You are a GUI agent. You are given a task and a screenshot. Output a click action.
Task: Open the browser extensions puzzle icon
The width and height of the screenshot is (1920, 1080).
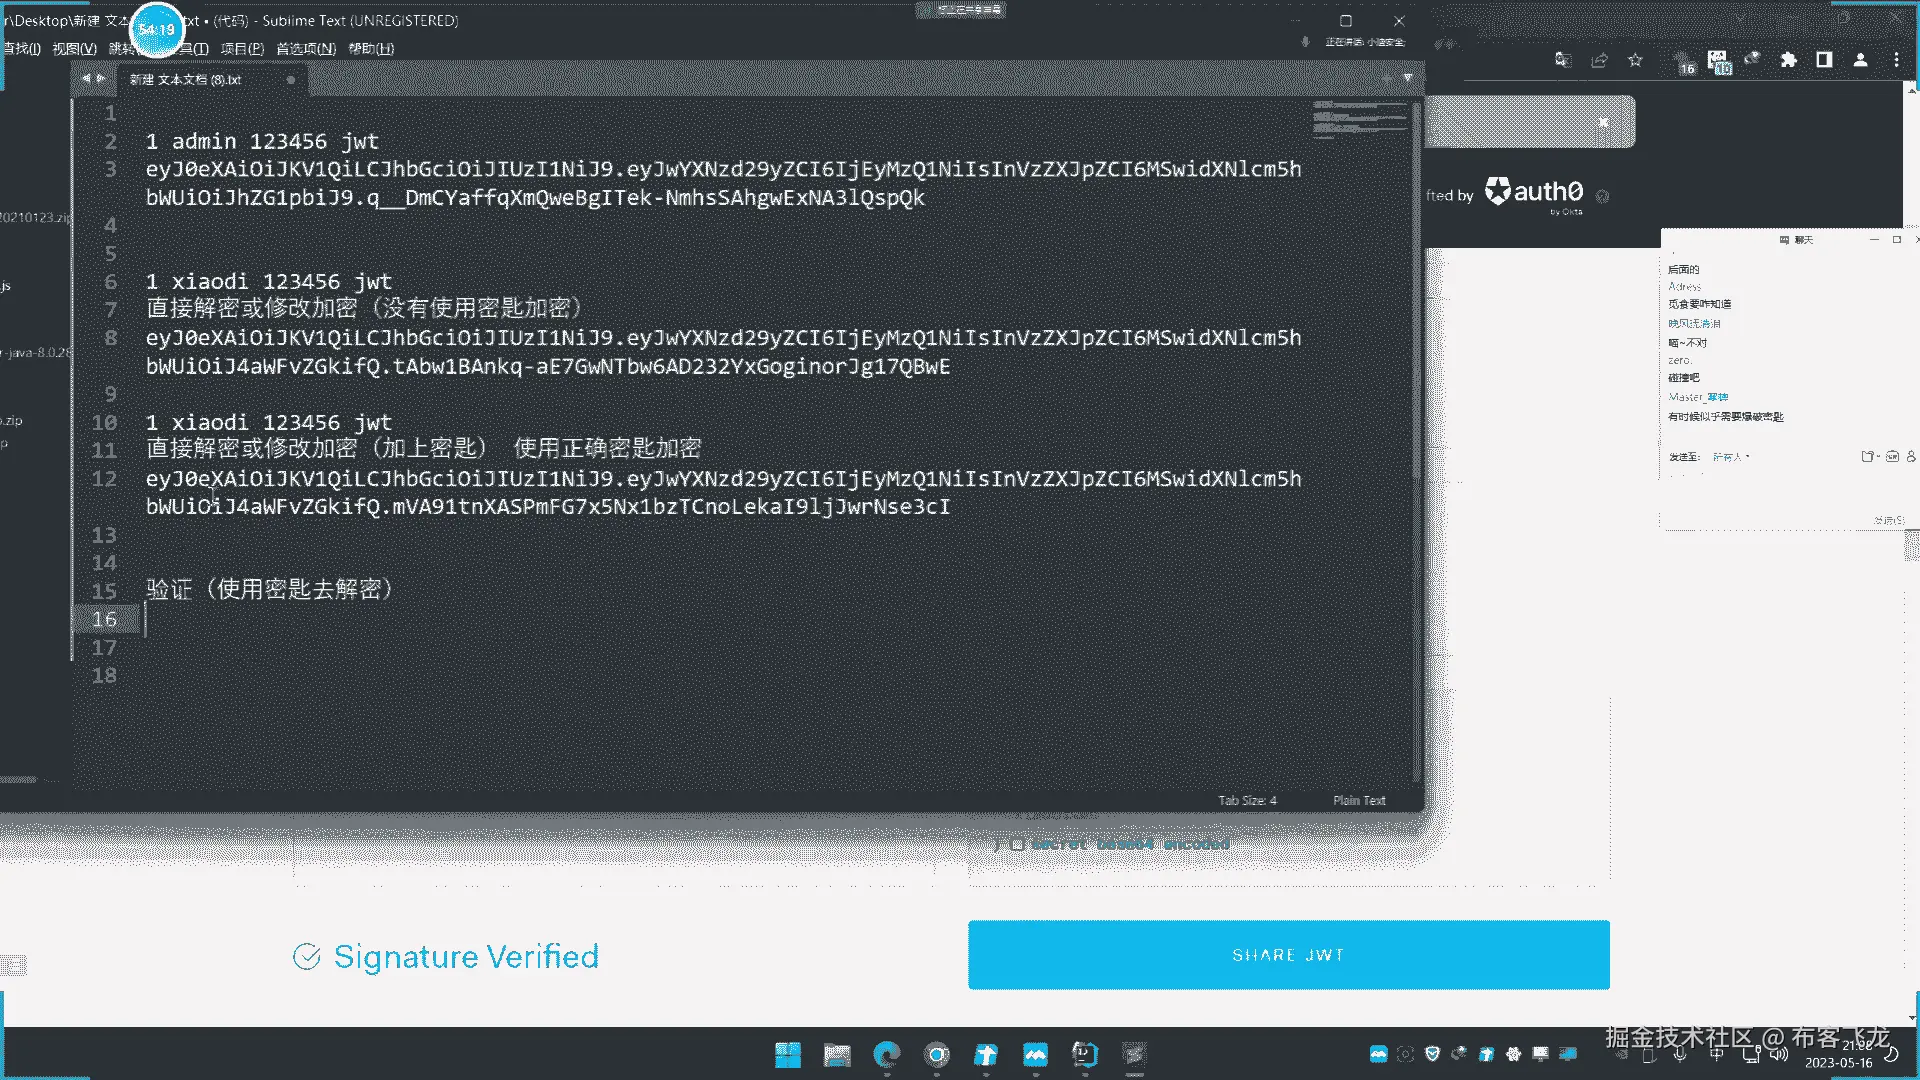[1788, 60]
